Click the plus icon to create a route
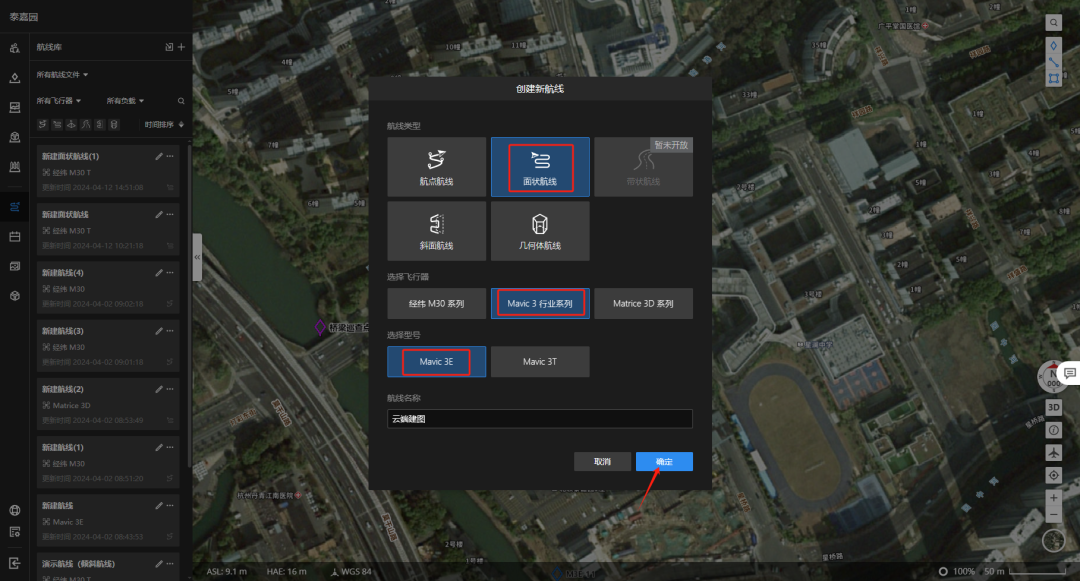 [x=181, y=47]
